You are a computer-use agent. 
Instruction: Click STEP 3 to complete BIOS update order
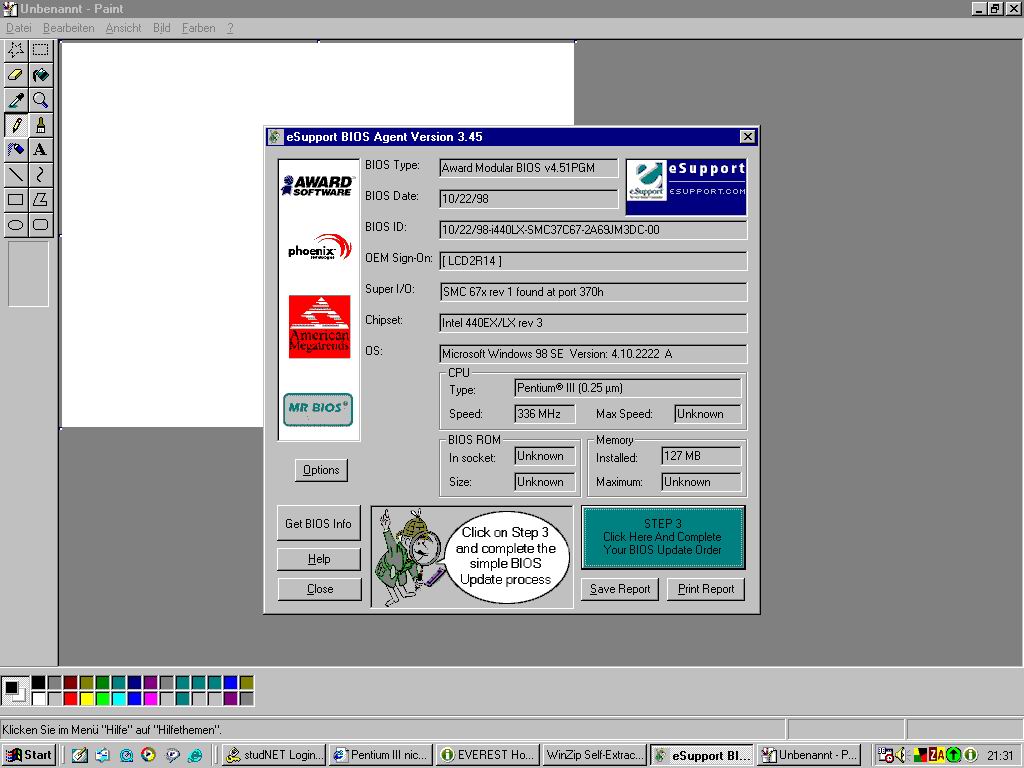pos(663,537)
